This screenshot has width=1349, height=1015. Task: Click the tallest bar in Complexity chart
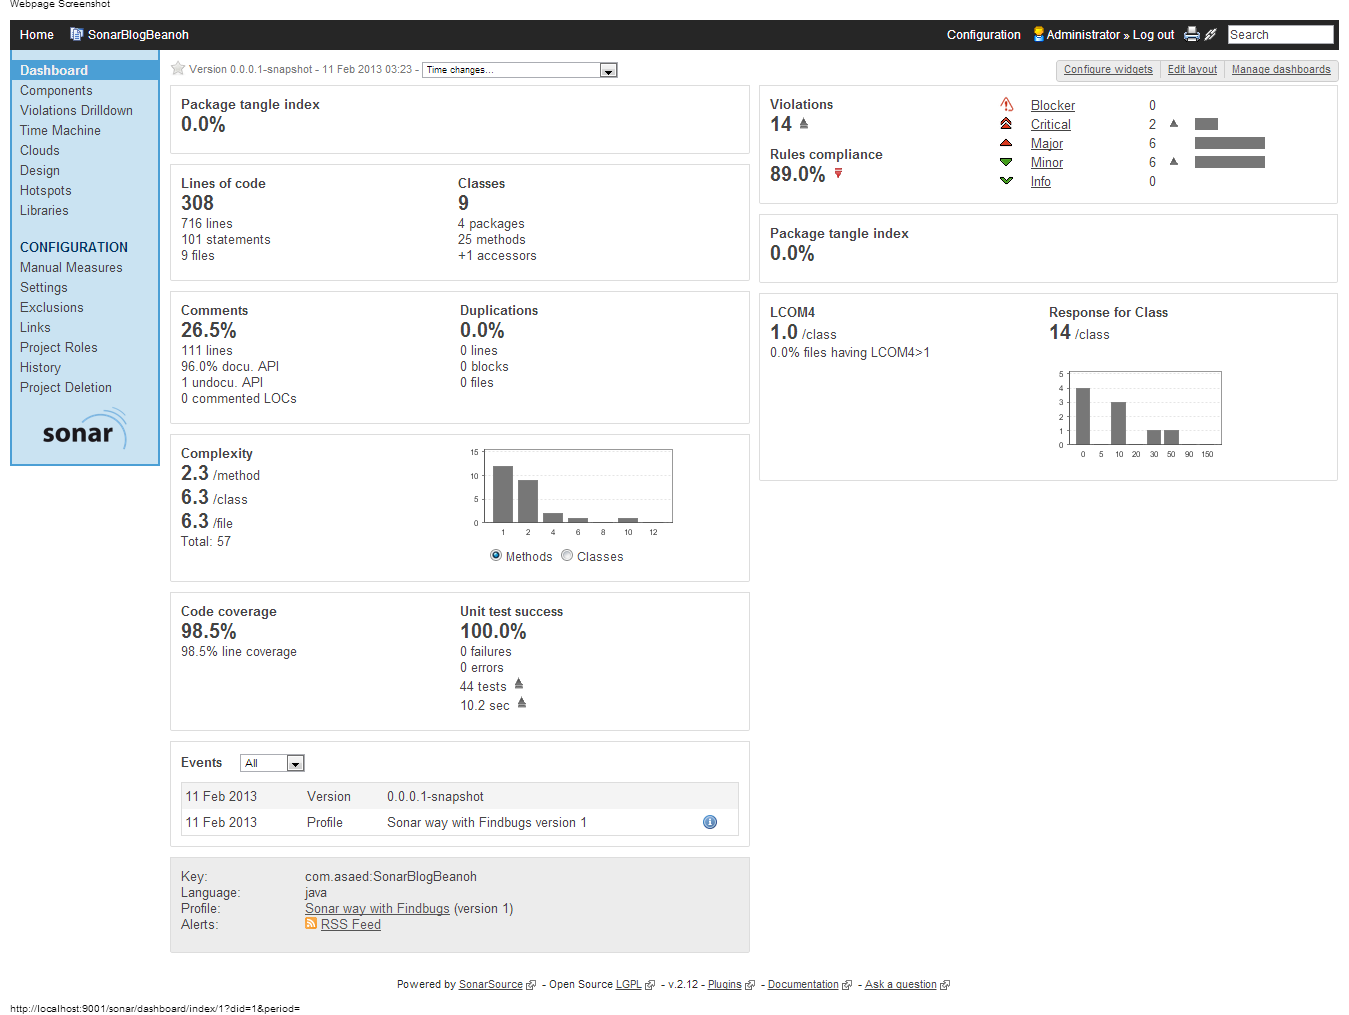[x=503, y=494]
